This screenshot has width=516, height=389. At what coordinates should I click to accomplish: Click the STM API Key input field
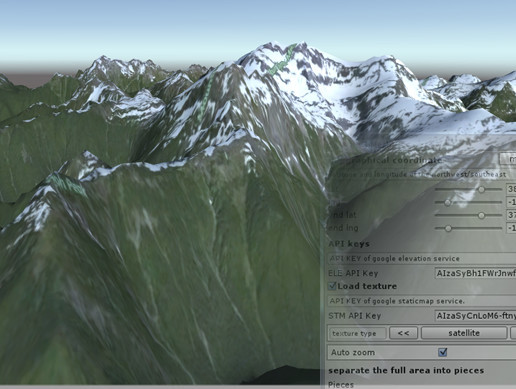[476, 316]
